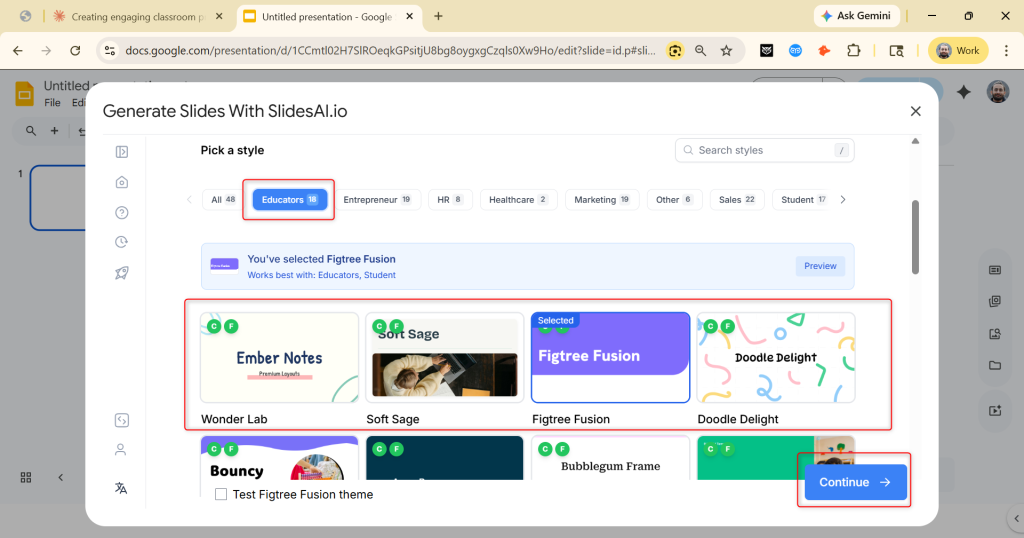This screenshot has height=538, width=1024.
Task: Click the rocket icon in sidebar
Action: (x=121, y=273)
